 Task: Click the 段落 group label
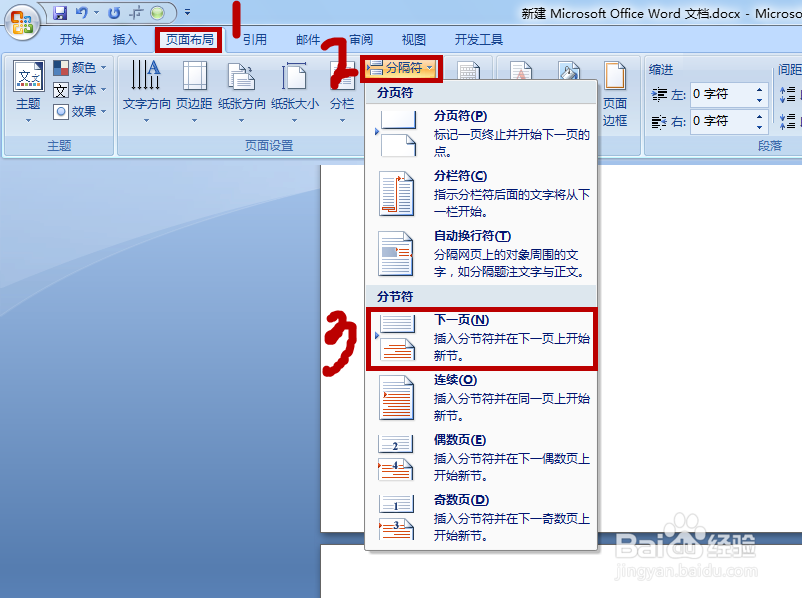(x=770, y=146)
